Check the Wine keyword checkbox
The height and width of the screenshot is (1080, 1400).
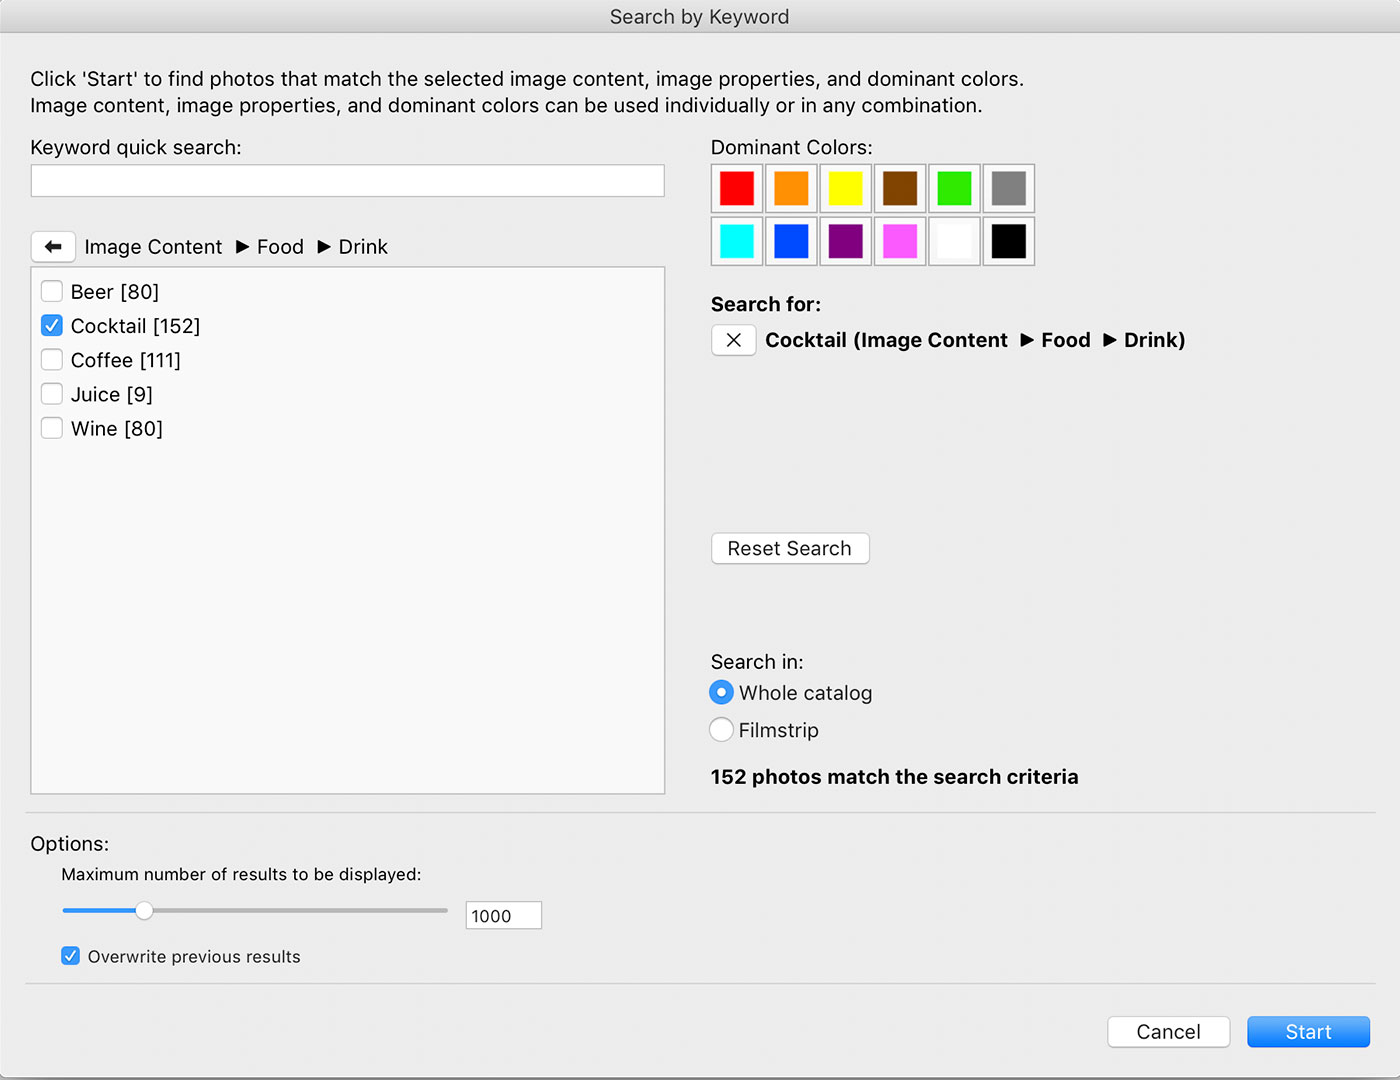pyautogui.click(x=52, y=428)
